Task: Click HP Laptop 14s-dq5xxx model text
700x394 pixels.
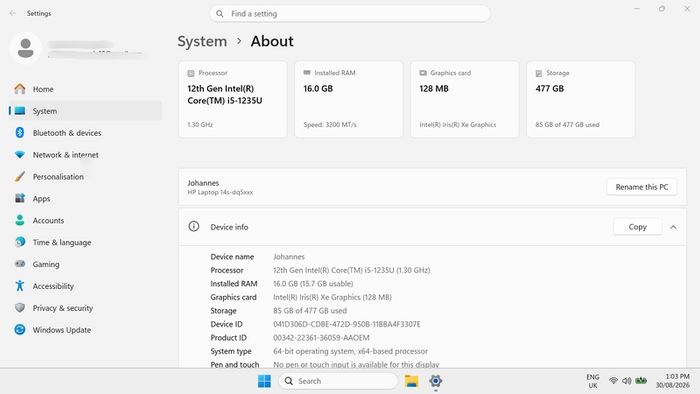Action: [220, 192]
